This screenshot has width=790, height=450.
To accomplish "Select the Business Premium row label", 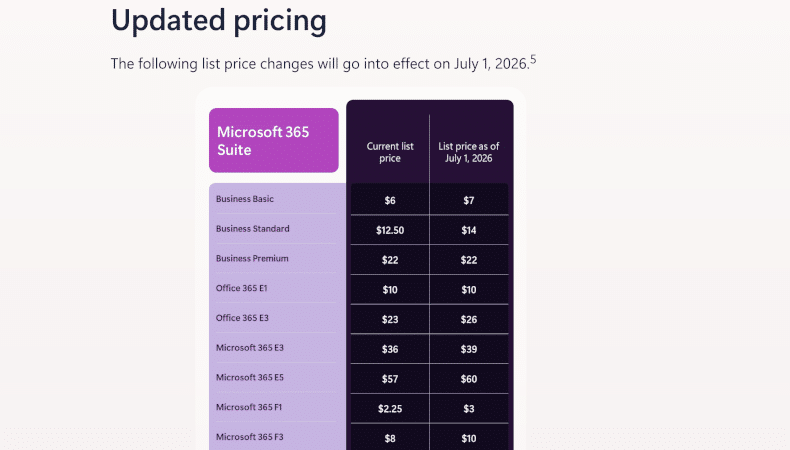I will [251, 259].
